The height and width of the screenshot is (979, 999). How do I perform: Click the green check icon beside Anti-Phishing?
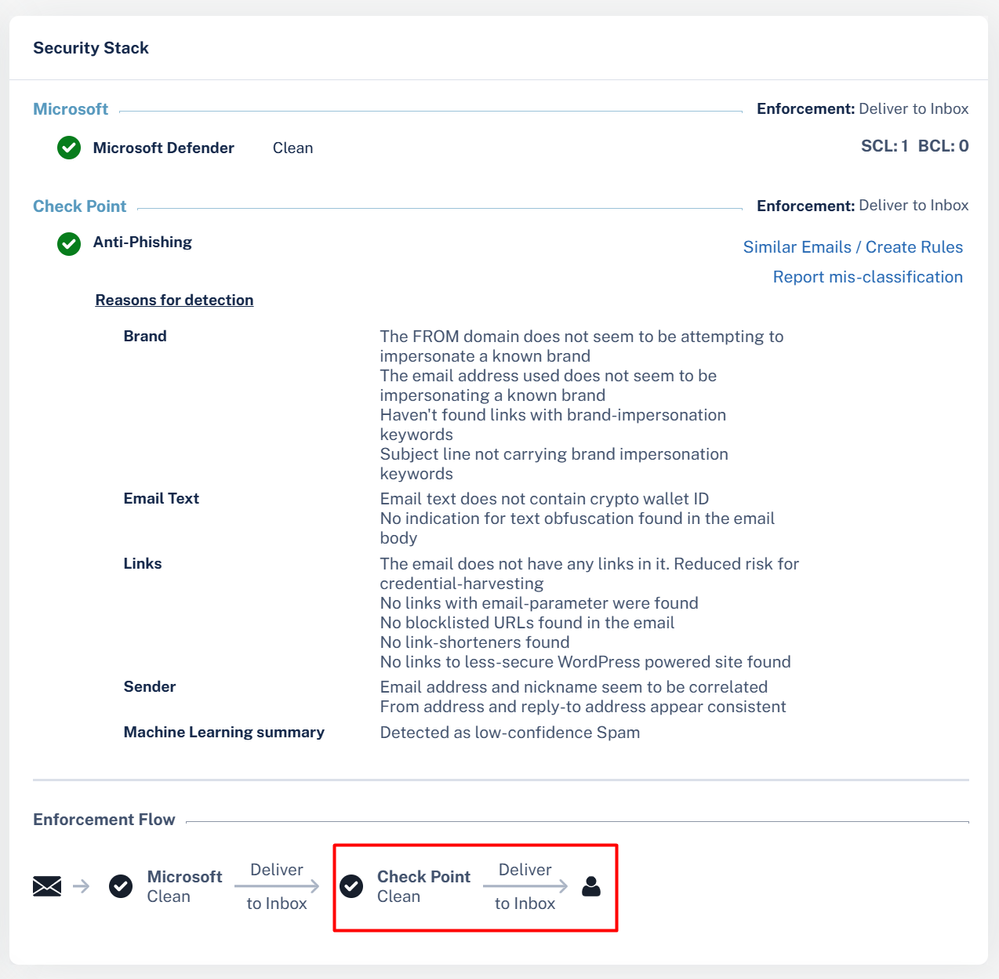click(x=69, y=243)
